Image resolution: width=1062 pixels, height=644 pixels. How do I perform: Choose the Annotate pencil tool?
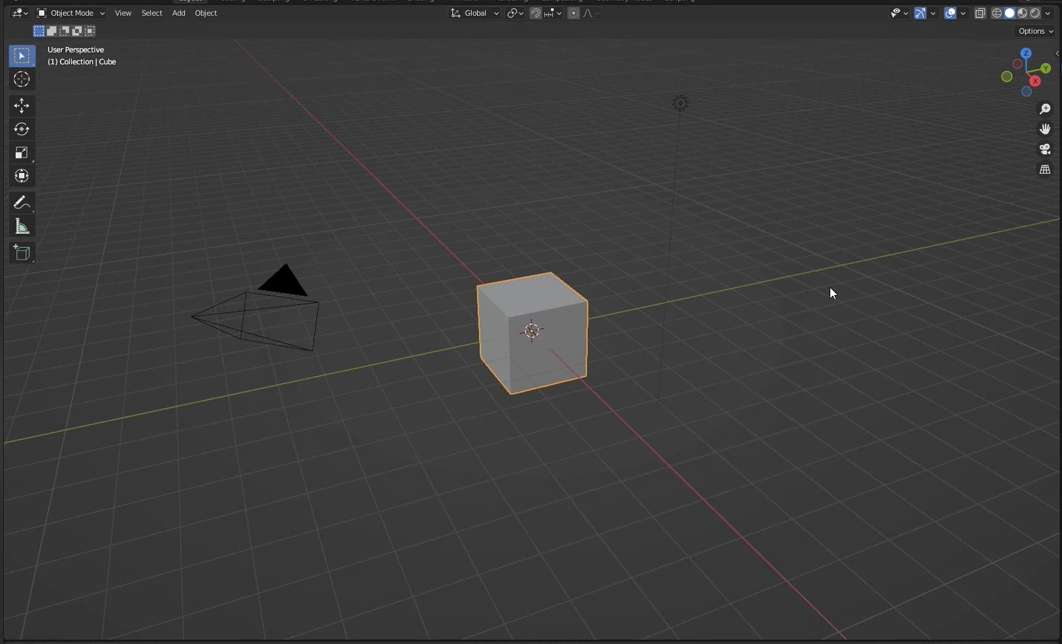[x=22, y=202]
